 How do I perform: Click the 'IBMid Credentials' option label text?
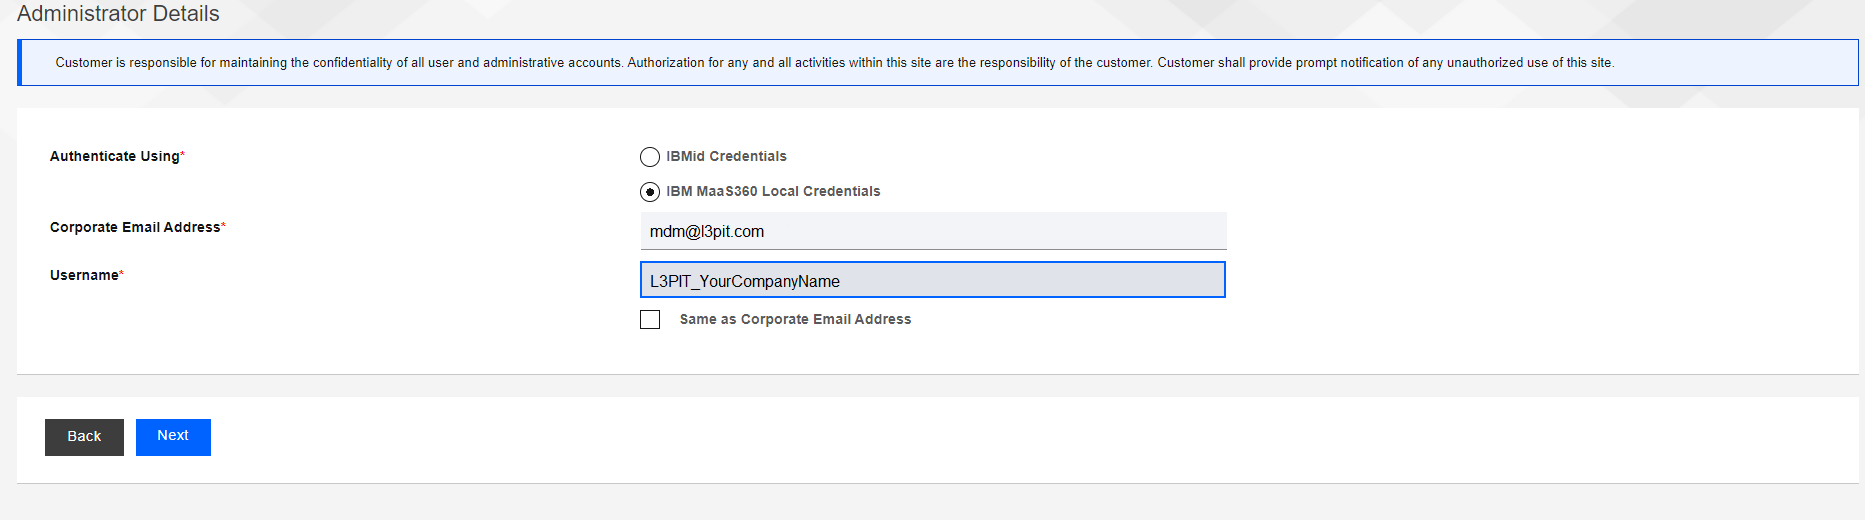pyautogui.click(x=726, y=156)
